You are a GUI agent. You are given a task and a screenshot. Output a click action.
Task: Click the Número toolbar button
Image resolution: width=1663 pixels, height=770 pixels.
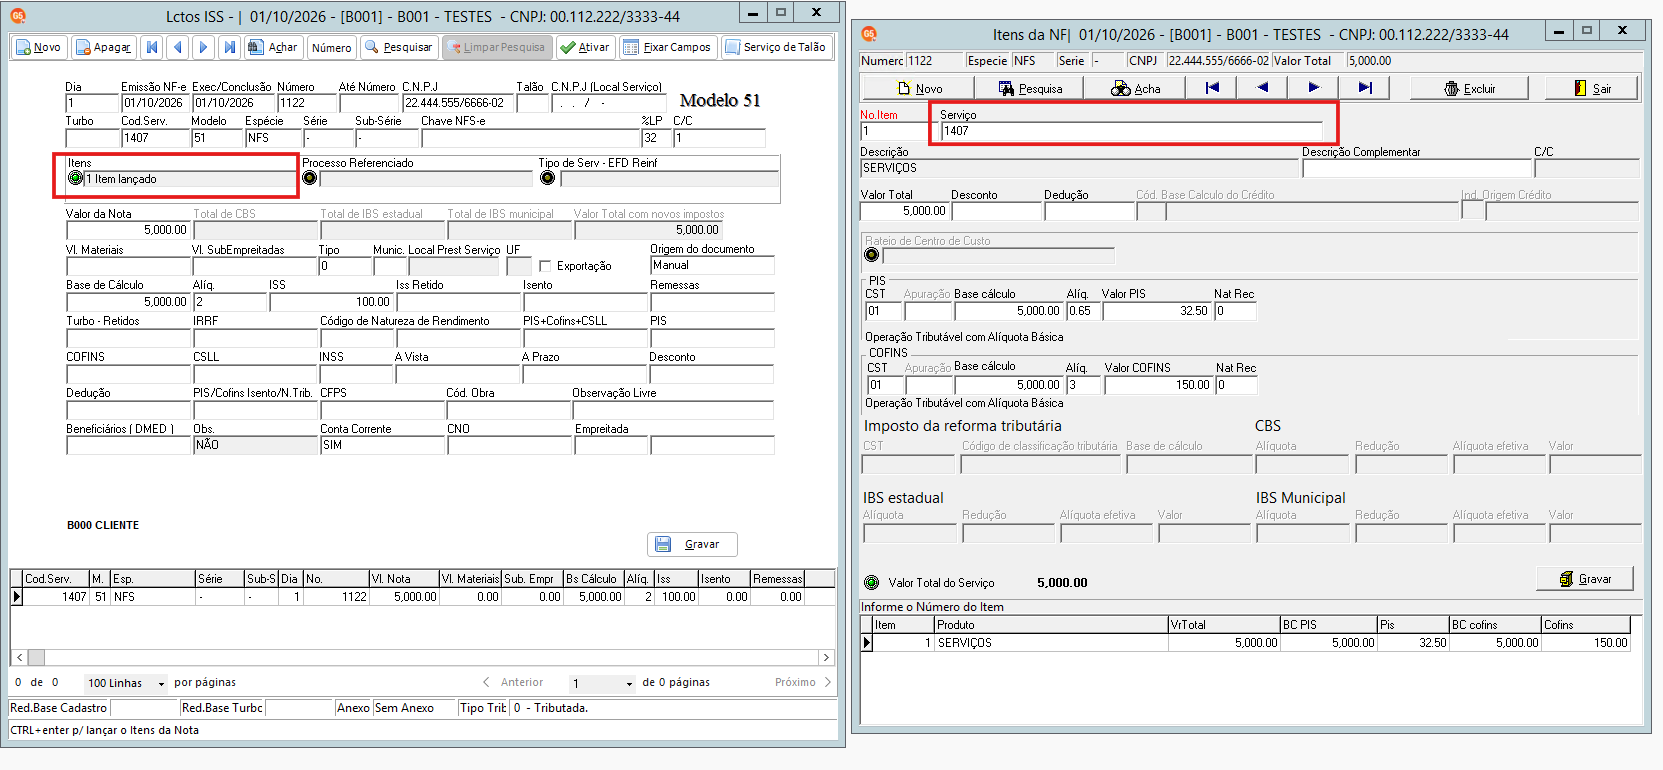(331, 47)
